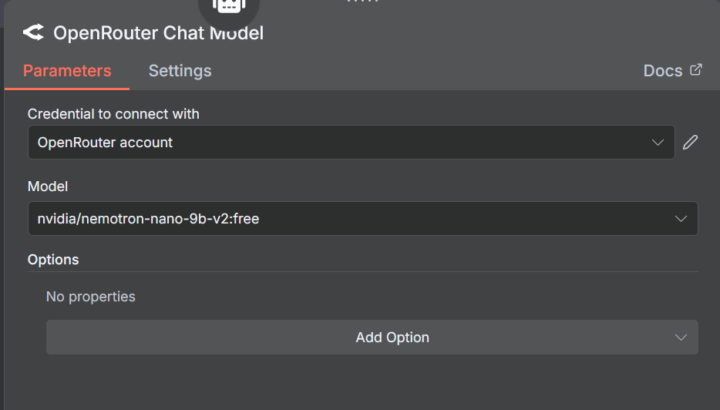Viewport: 720px width, 410px height.
Task: Open the nvidia/nemotron-nano-9b-v2:free model dropdown
Action: click(363, 219)
